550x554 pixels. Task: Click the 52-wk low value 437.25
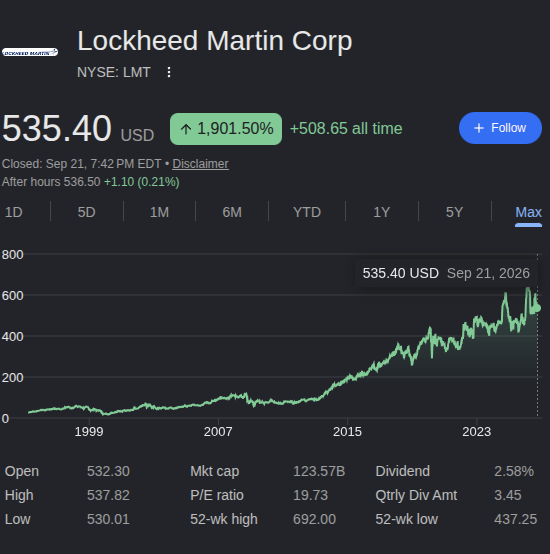tap(515, 519)
